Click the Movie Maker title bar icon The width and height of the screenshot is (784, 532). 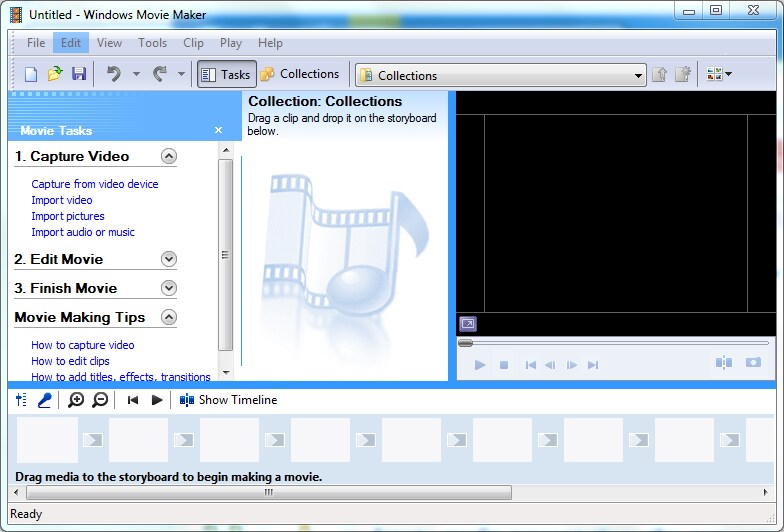click(17, 15)
